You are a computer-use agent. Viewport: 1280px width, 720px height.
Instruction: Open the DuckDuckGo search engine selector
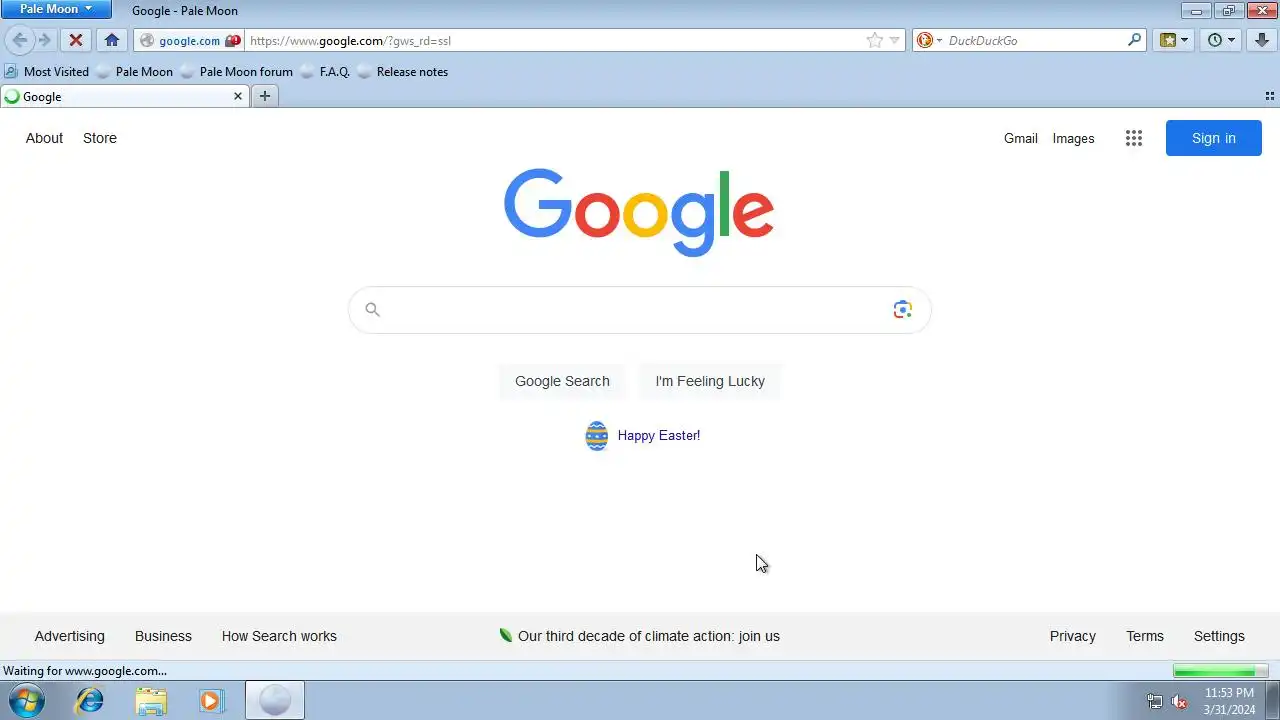coord(930,41)
